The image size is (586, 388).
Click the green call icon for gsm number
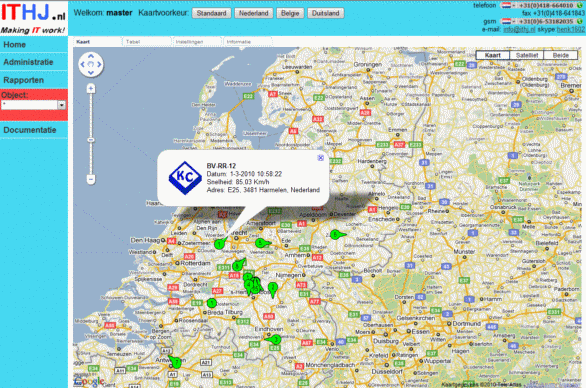(580, 21)
